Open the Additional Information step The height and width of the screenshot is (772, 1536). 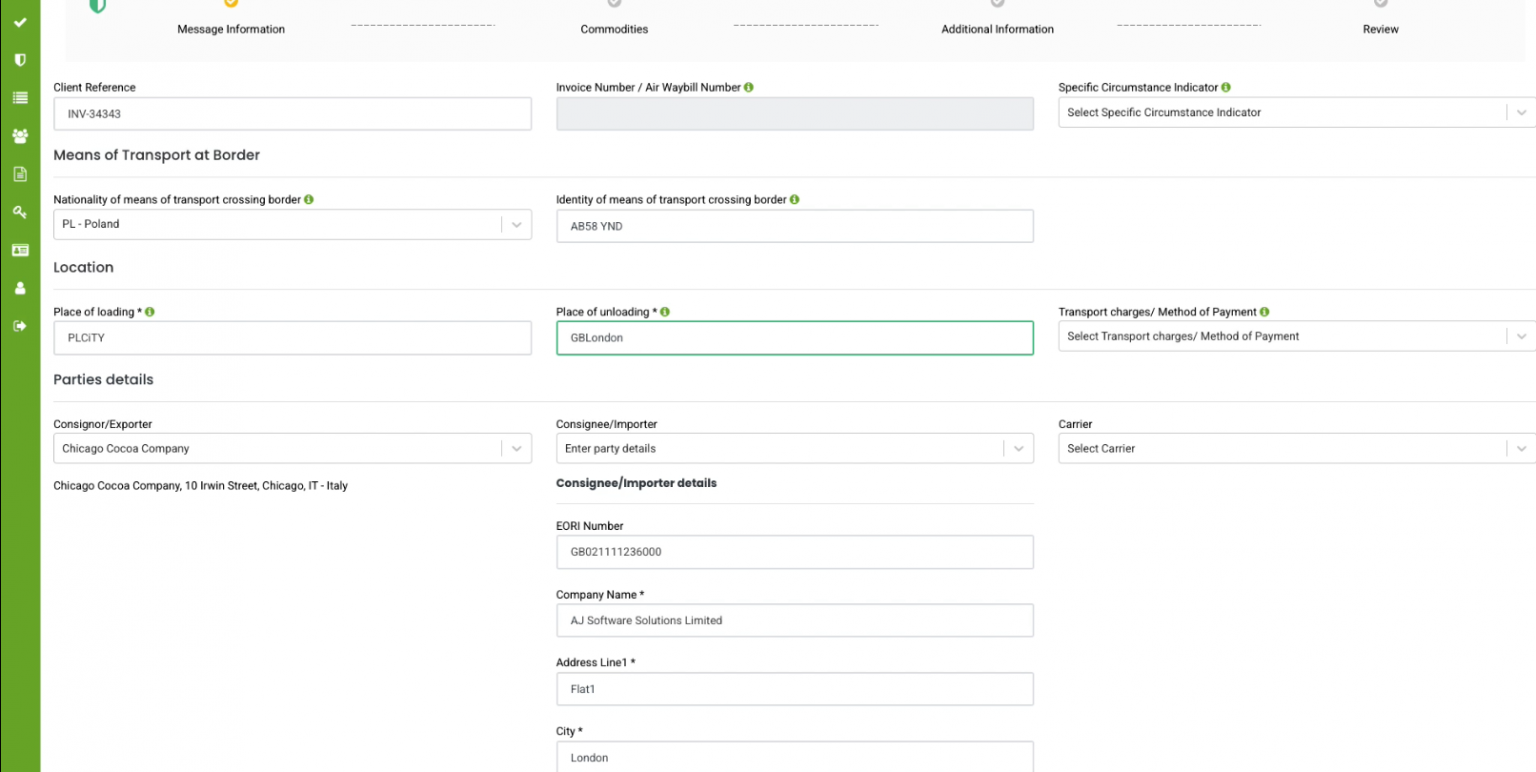[997, 29]
